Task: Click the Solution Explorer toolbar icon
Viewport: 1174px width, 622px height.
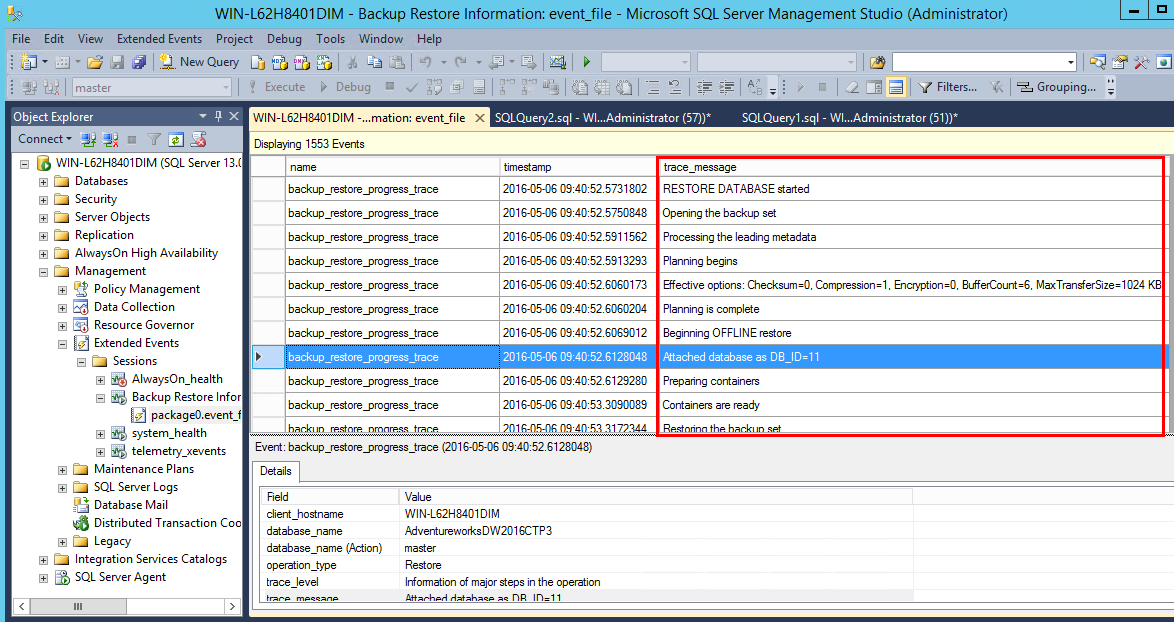Action: [x=1098, y=62]
